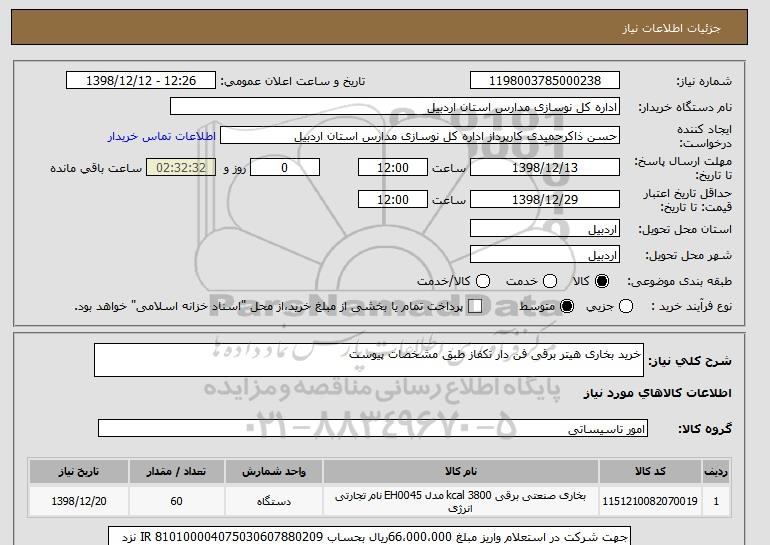
Task: Click product code cell 1151210082070019
Action: coord(650,501)
